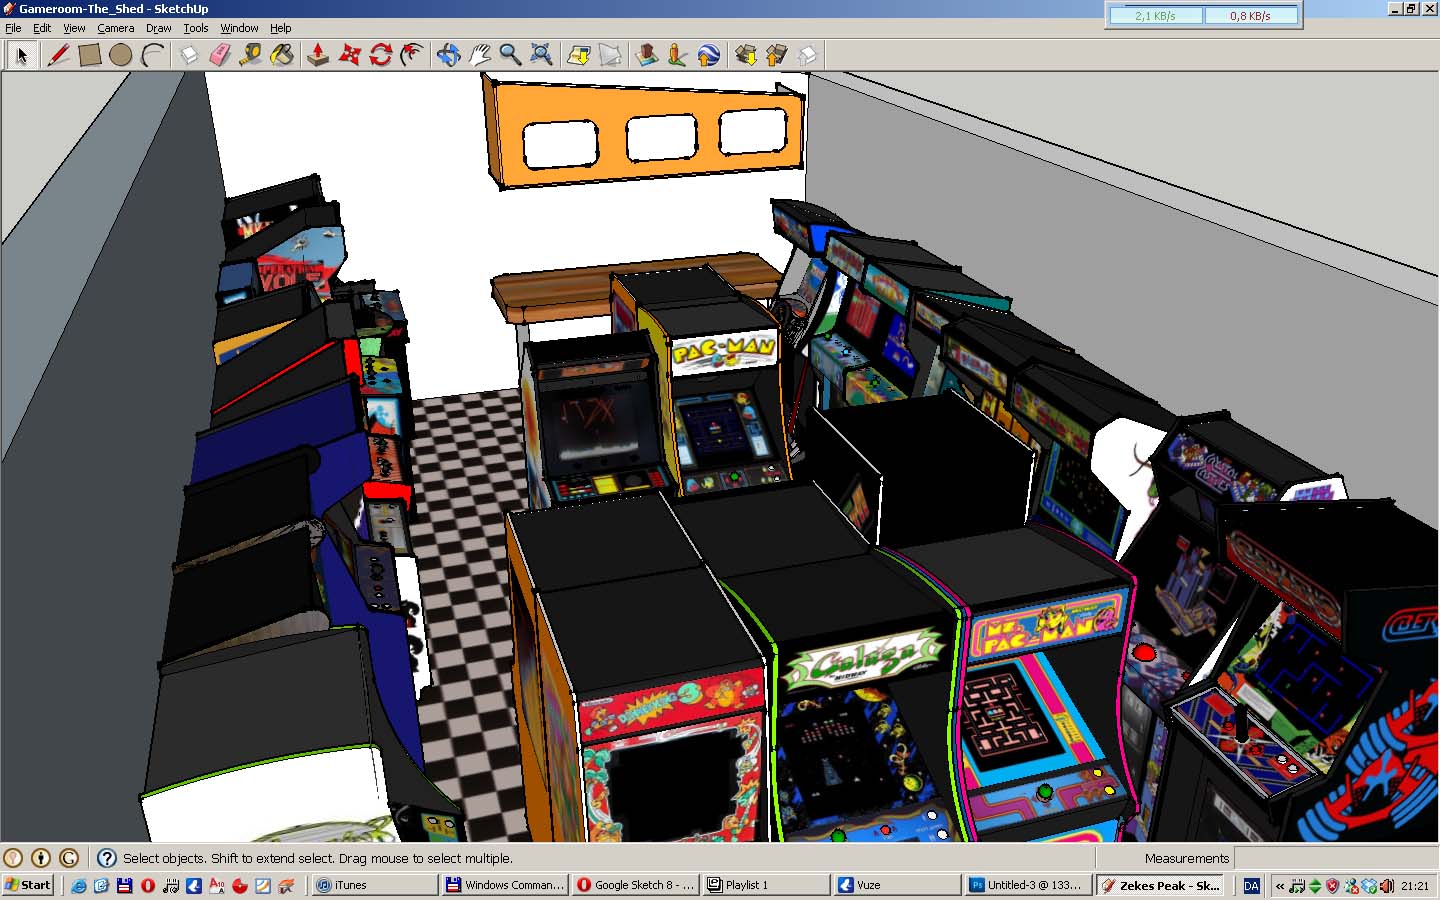Activate the Pan hand tool
The height and width of the screenshot is (900, 1440).
479,55
